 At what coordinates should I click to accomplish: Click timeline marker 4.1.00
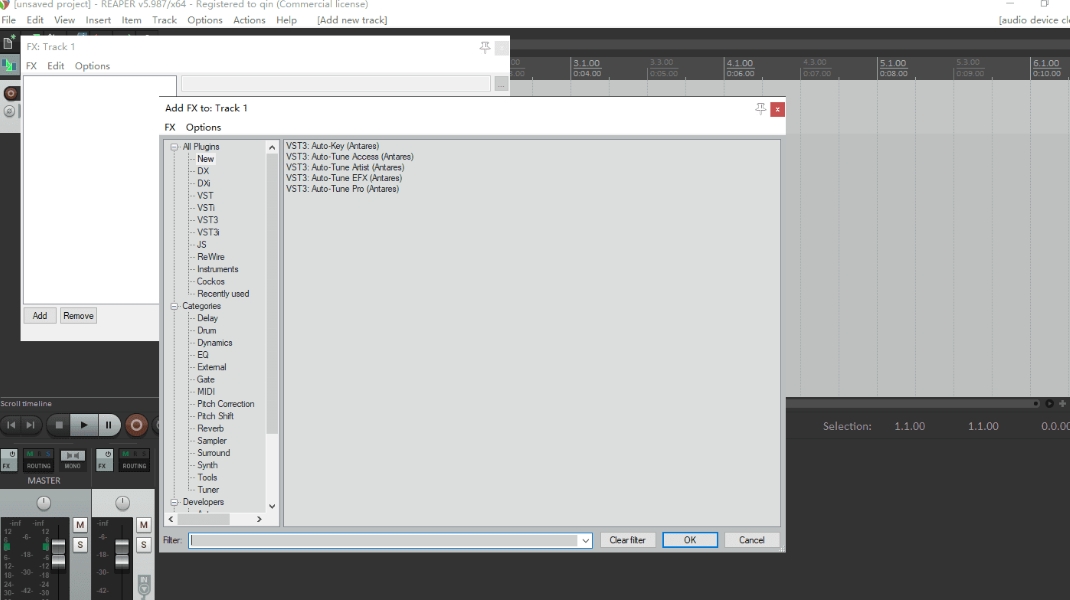(x=740, y=63)
